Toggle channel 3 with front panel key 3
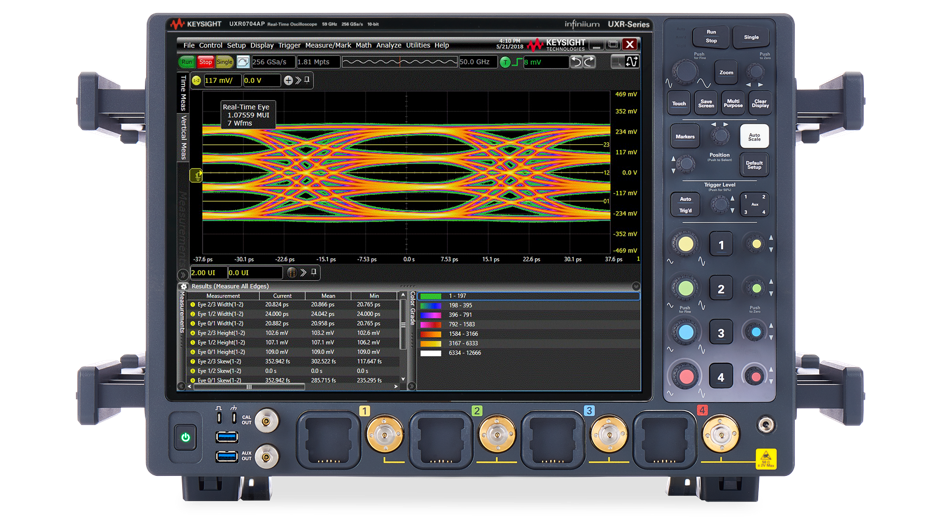Image resolution: width=934 pixels, height=525 pixels. click(x=721, y=333)
